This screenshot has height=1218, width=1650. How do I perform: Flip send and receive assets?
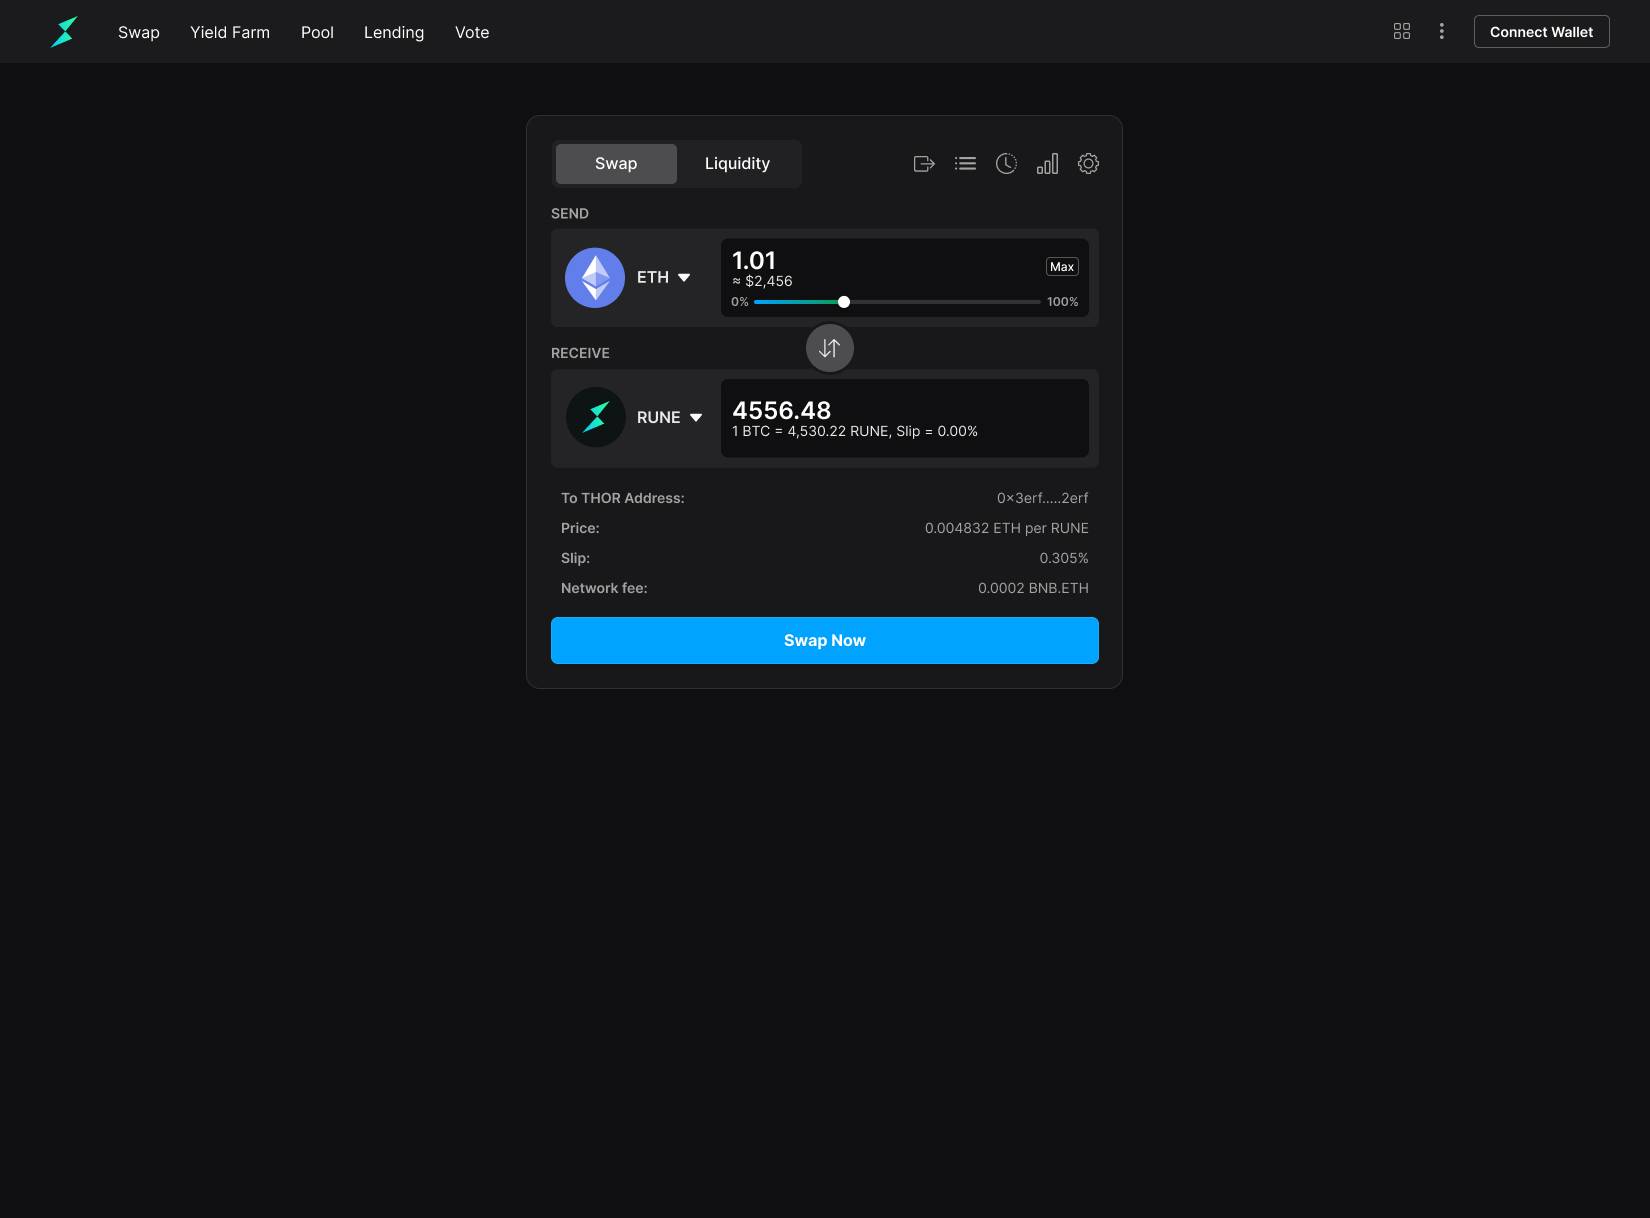[x=829, y=348]
